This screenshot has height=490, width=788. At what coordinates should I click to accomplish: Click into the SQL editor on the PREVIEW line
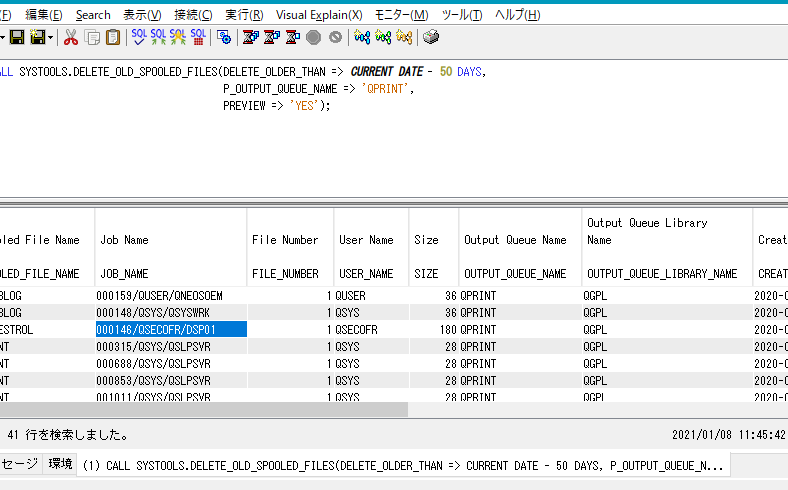(x=276, y=106)
